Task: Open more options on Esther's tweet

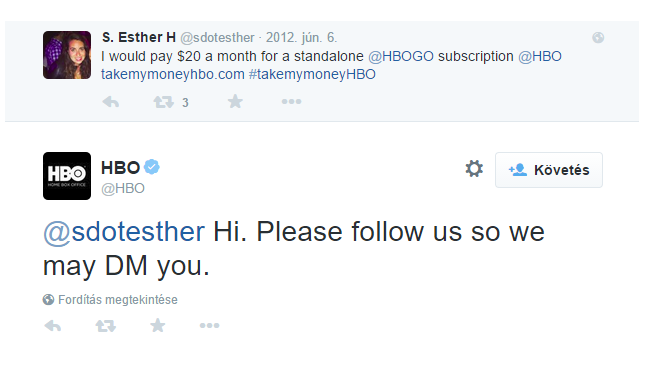Action: (x=291, y=102)
